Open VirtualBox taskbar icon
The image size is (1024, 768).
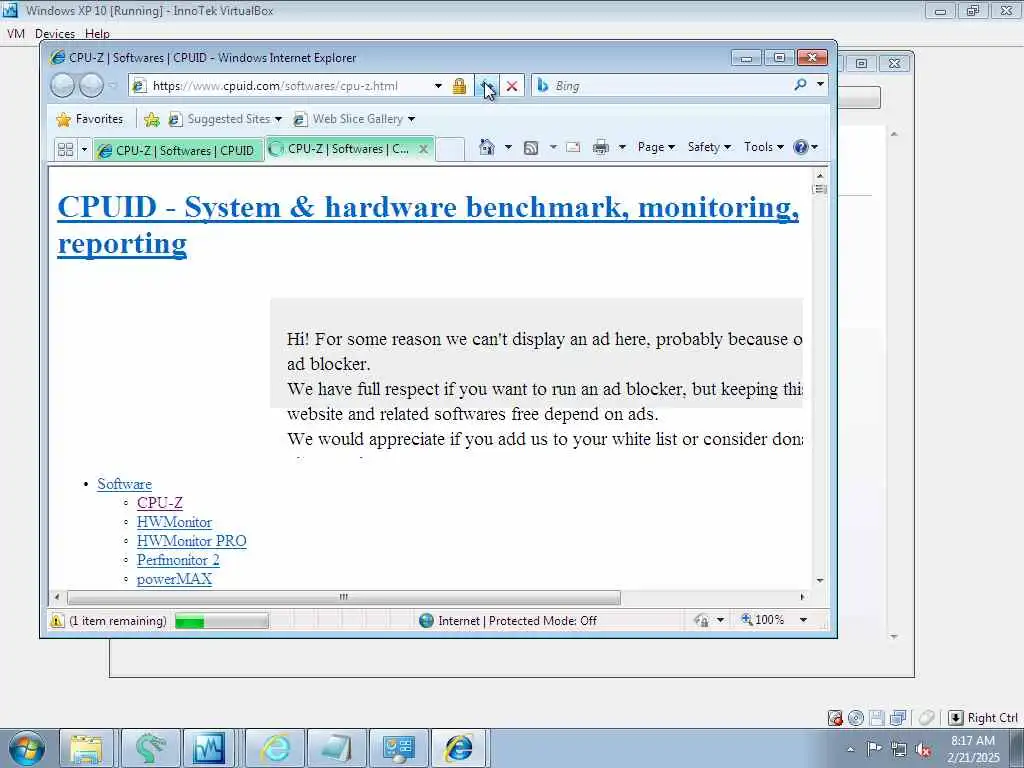pos(210,748)
